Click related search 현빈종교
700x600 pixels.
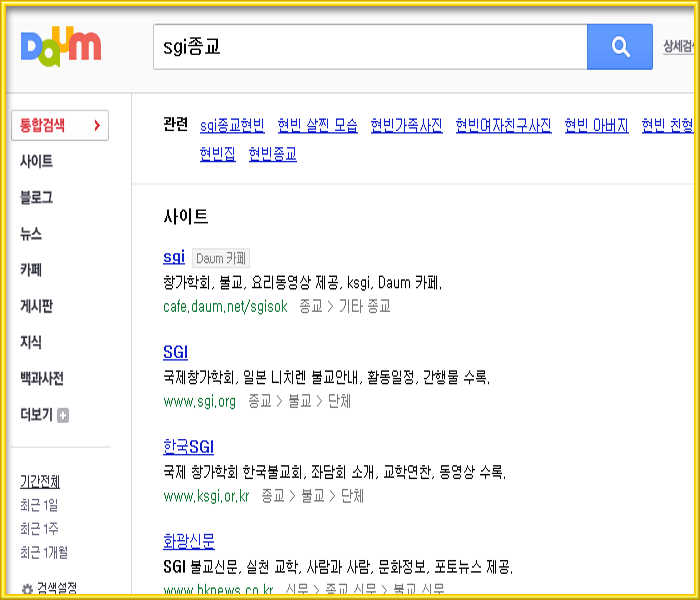click(273, 154)
